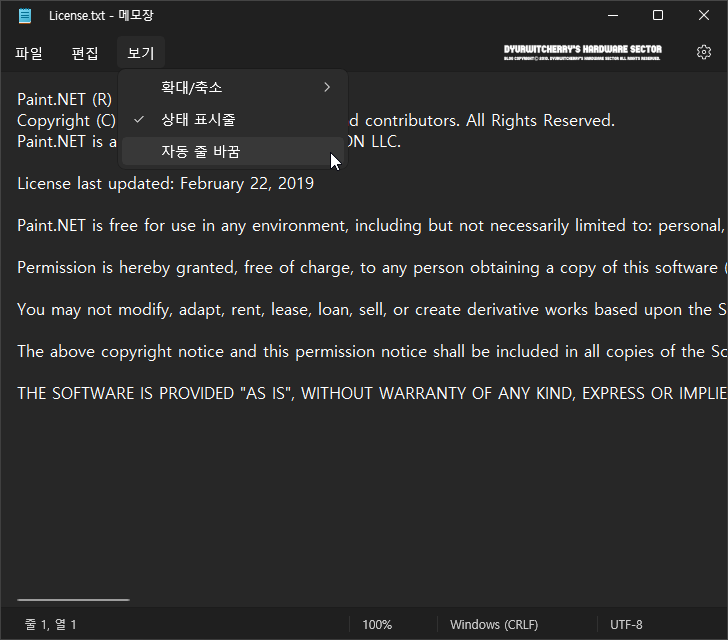Click the 확대/축소 submenu chevron arrow
Viewport: 728px width, 640px height.
coord(327,87)
